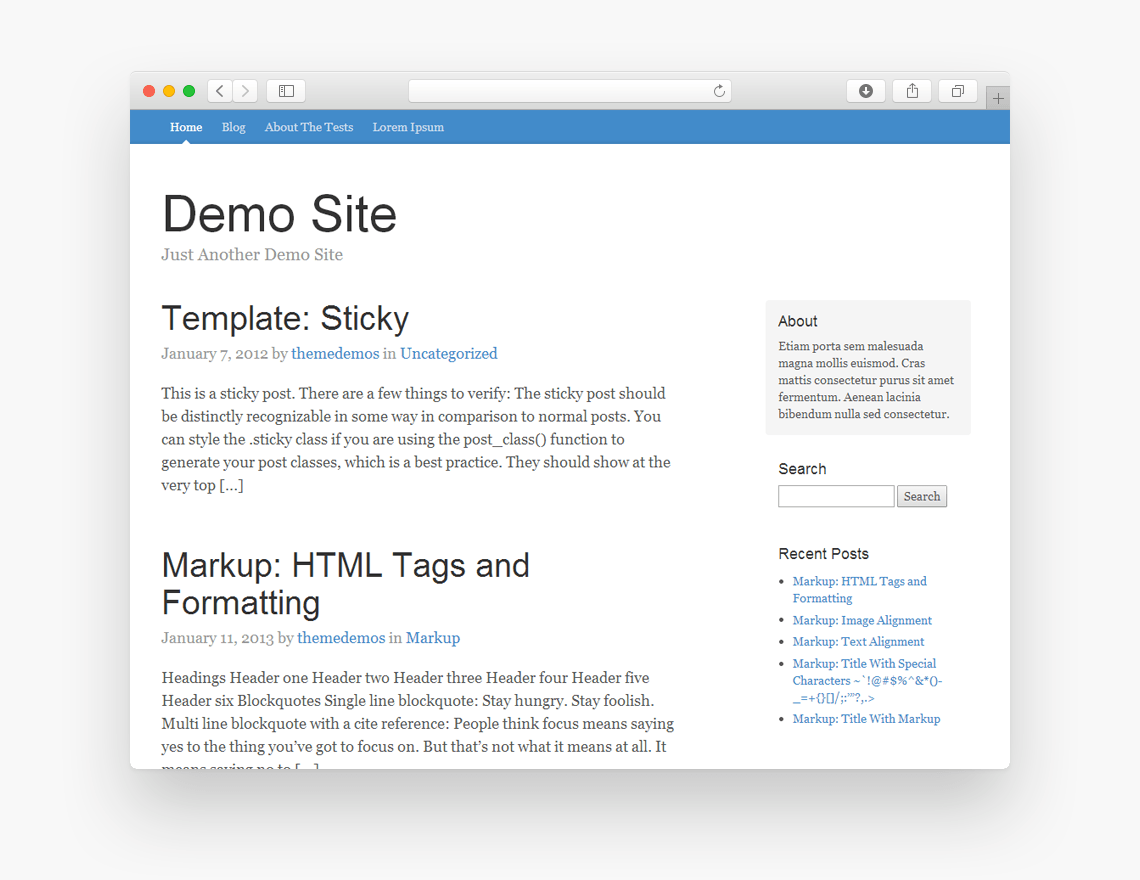Open the Uncategorized category link
Viewport: 1140px width, 880px height.
click(448, 353)
